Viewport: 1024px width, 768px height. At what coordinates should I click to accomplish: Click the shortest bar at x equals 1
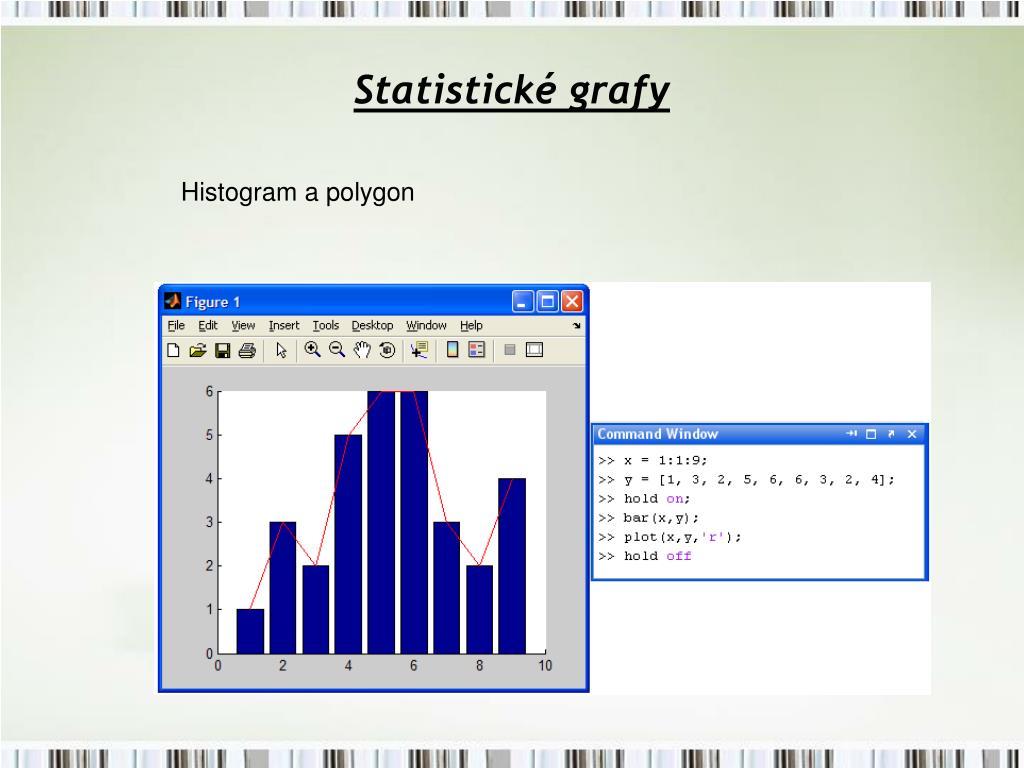point(250,631)
